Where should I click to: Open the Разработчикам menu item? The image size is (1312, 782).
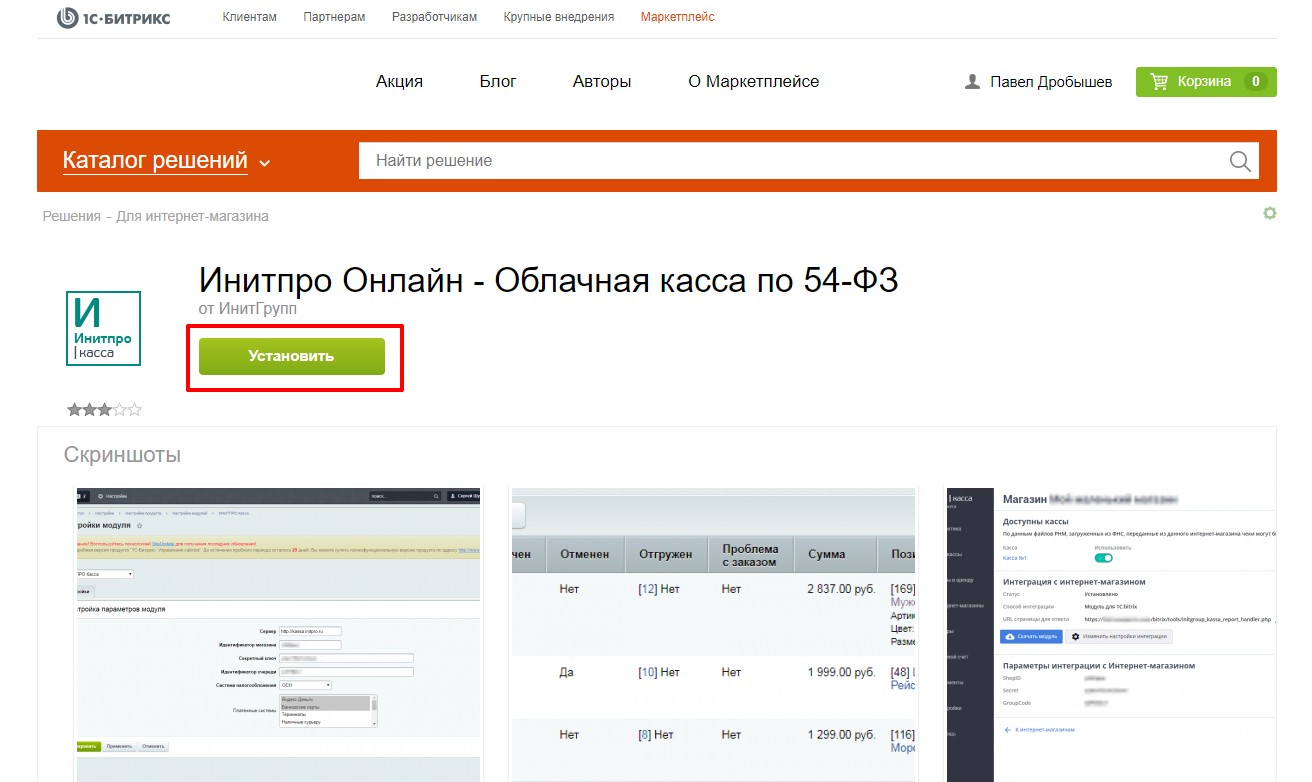tap(434, 17)
